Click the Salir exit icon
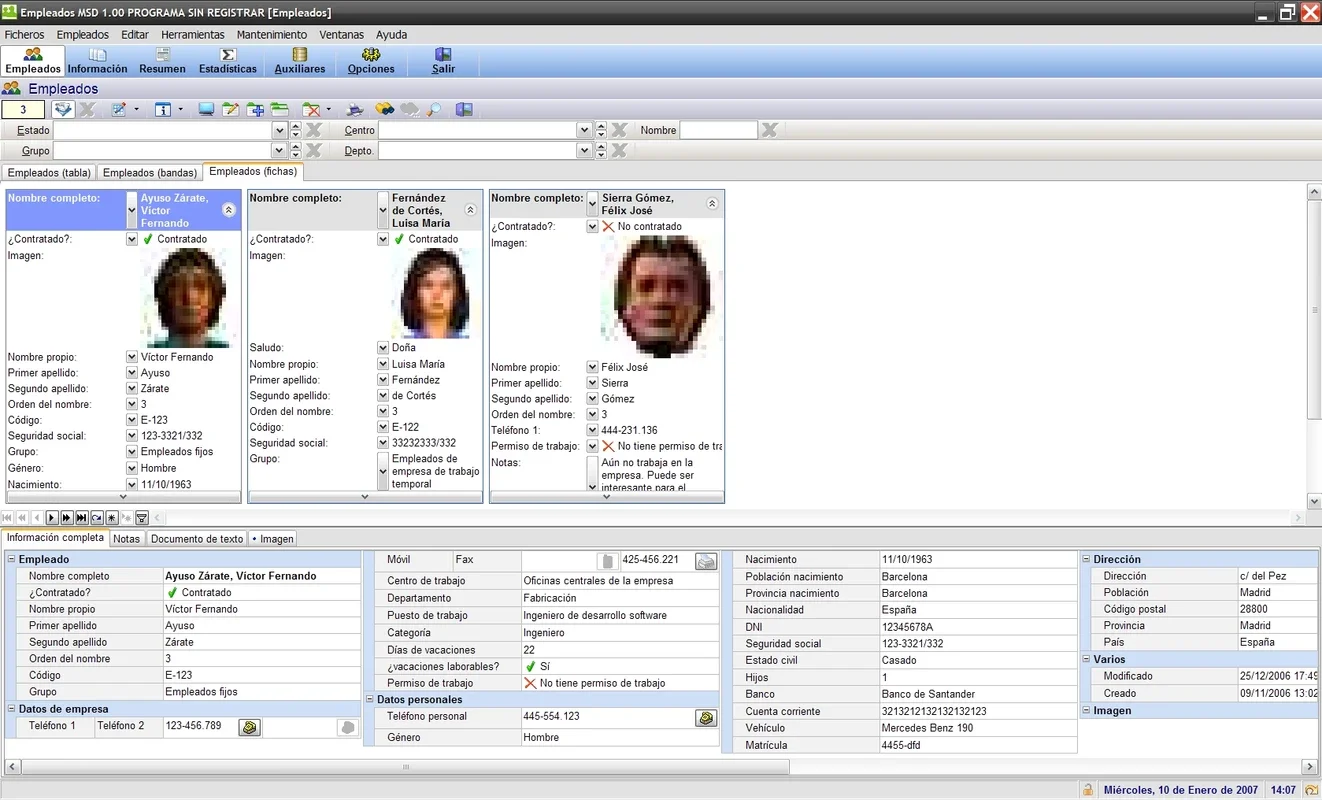Viewport: 1322px width, 800px height. coord(443,61)
